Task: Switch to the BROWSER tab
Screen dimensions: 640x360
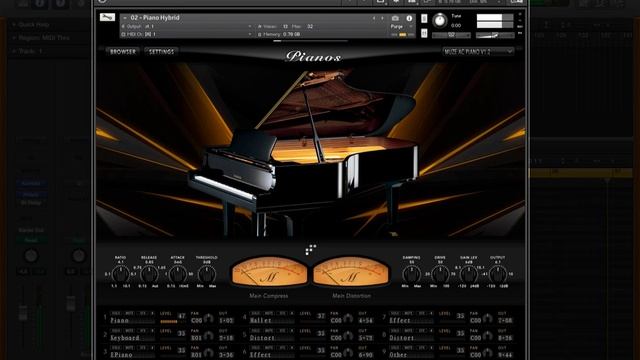Action: (x=123, y=52)
